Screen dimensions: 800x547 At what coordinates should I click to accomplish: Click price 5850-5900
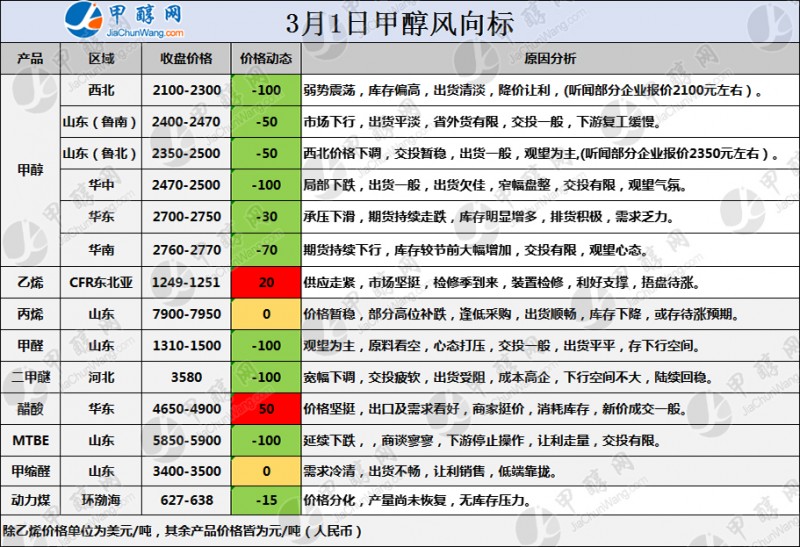coord(186,441)
